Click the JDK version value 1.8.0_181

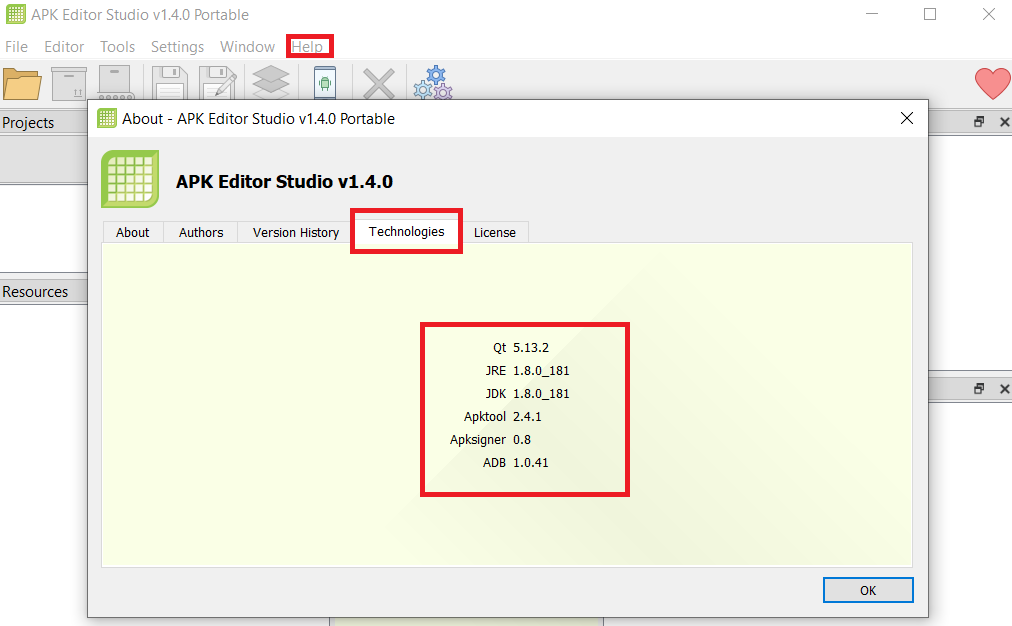(x=541, y=394)
